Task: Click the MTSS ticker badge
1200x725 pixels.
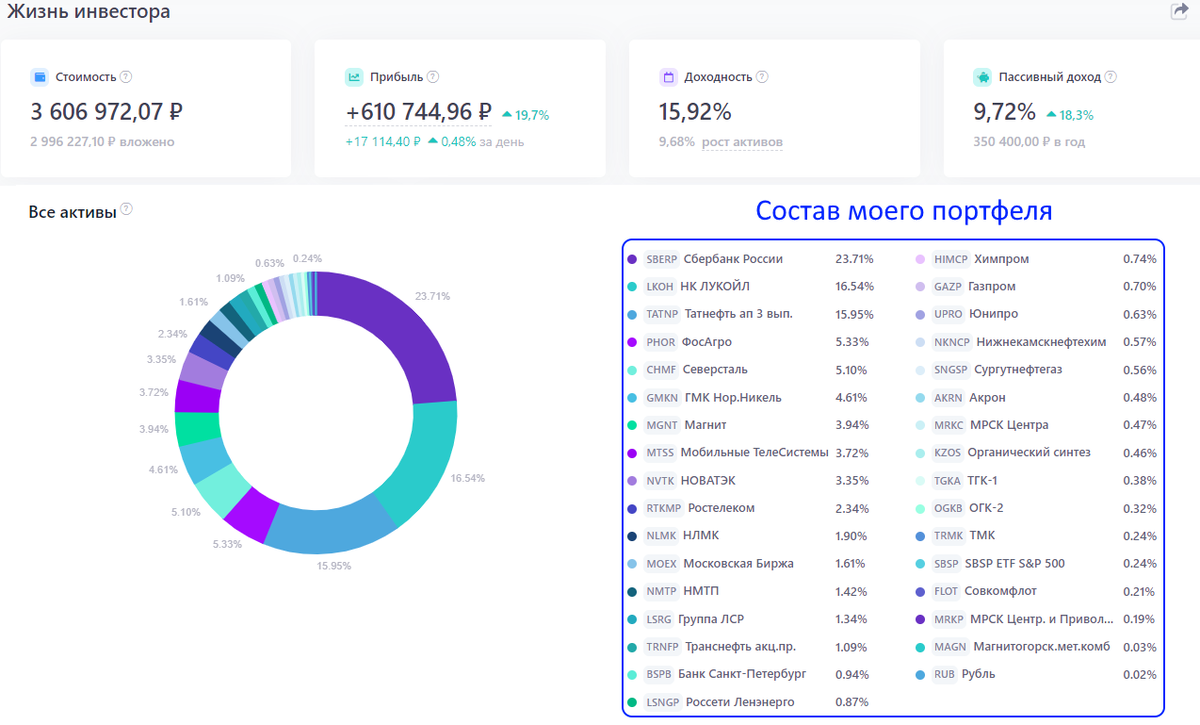Action: (x=660, y=453)
